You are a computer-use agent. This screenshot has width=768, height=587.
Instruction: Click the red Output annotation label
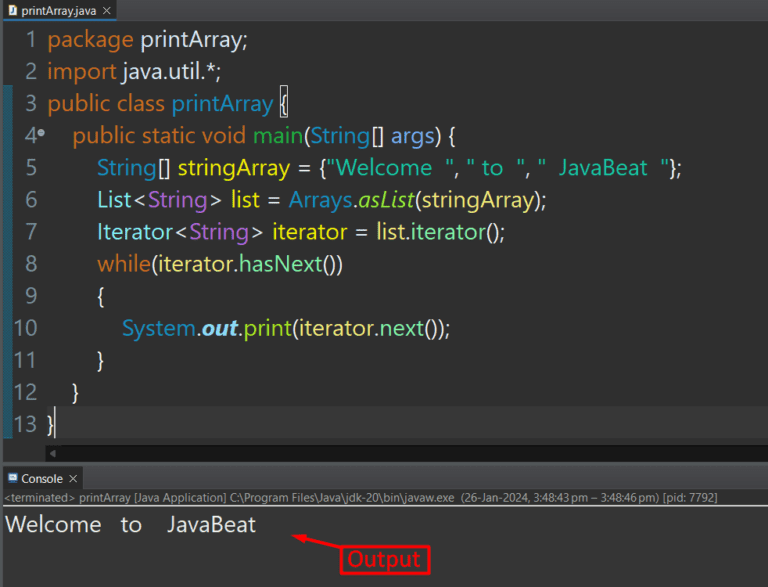point(386,559)
